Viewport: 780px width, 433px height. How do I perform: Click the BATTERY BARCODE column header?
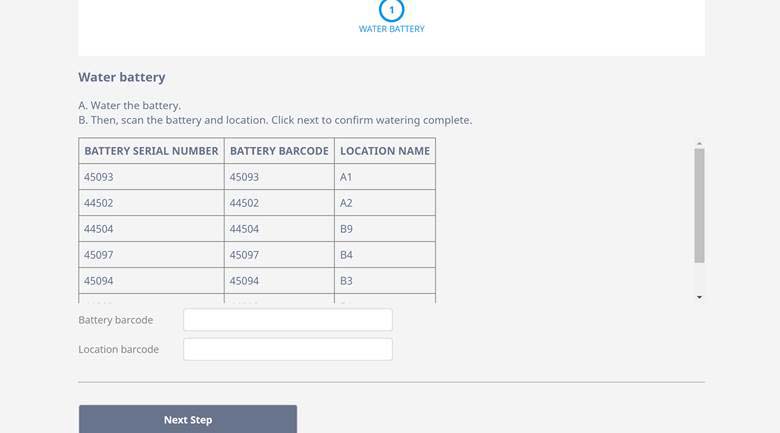(x=279, y=151)
